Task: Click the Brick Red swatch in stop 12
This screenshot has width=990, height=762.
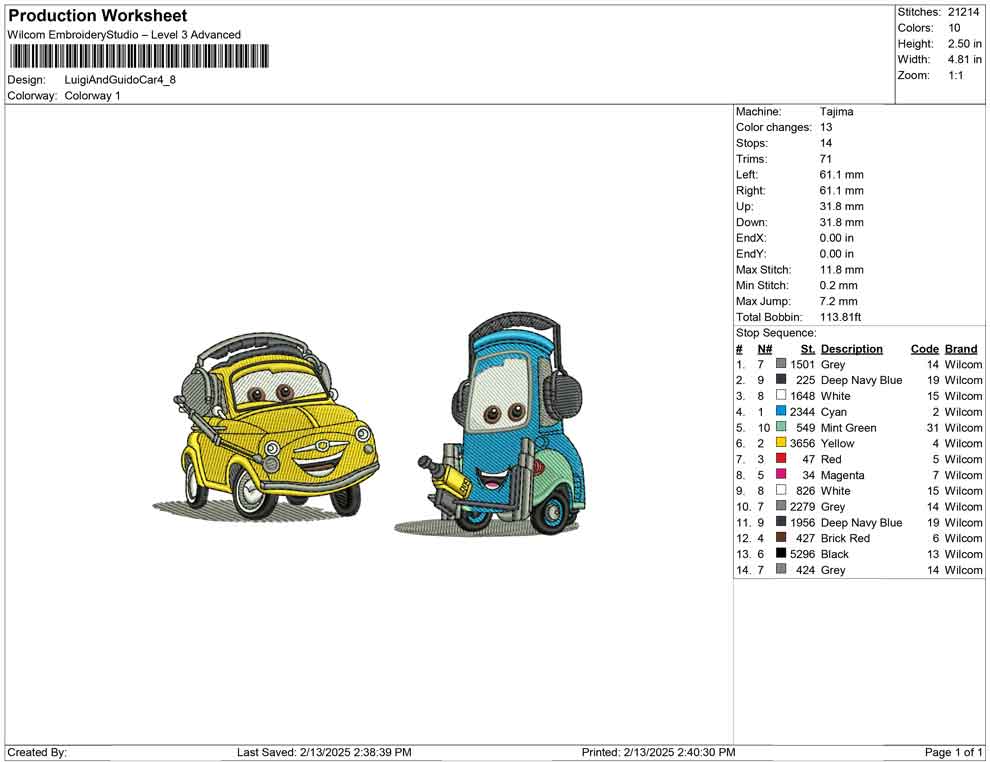Action: coord(781,537)
